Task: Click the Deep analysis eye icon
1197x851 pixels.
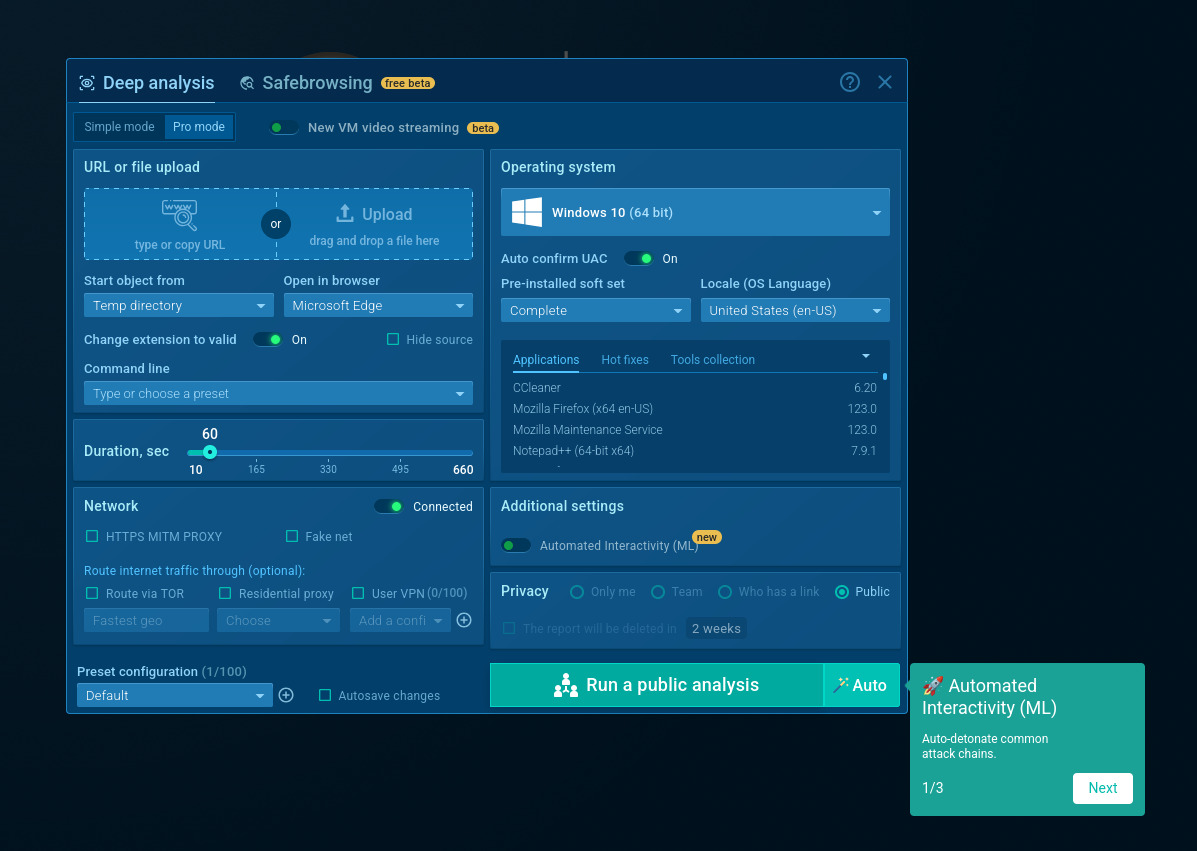Action: tap(87, 83)
